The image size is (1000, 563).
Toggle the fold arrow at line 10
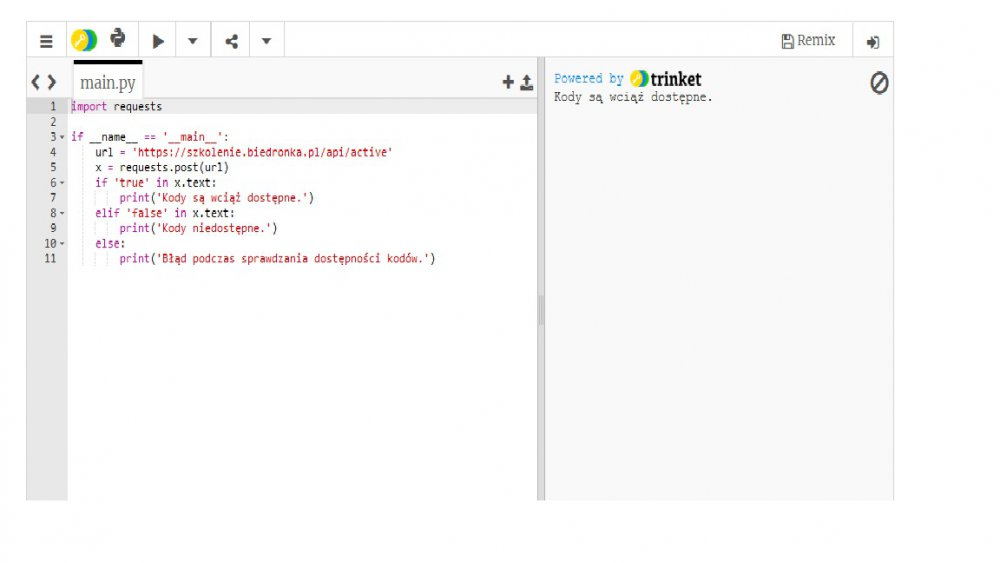tap(62, 244)
